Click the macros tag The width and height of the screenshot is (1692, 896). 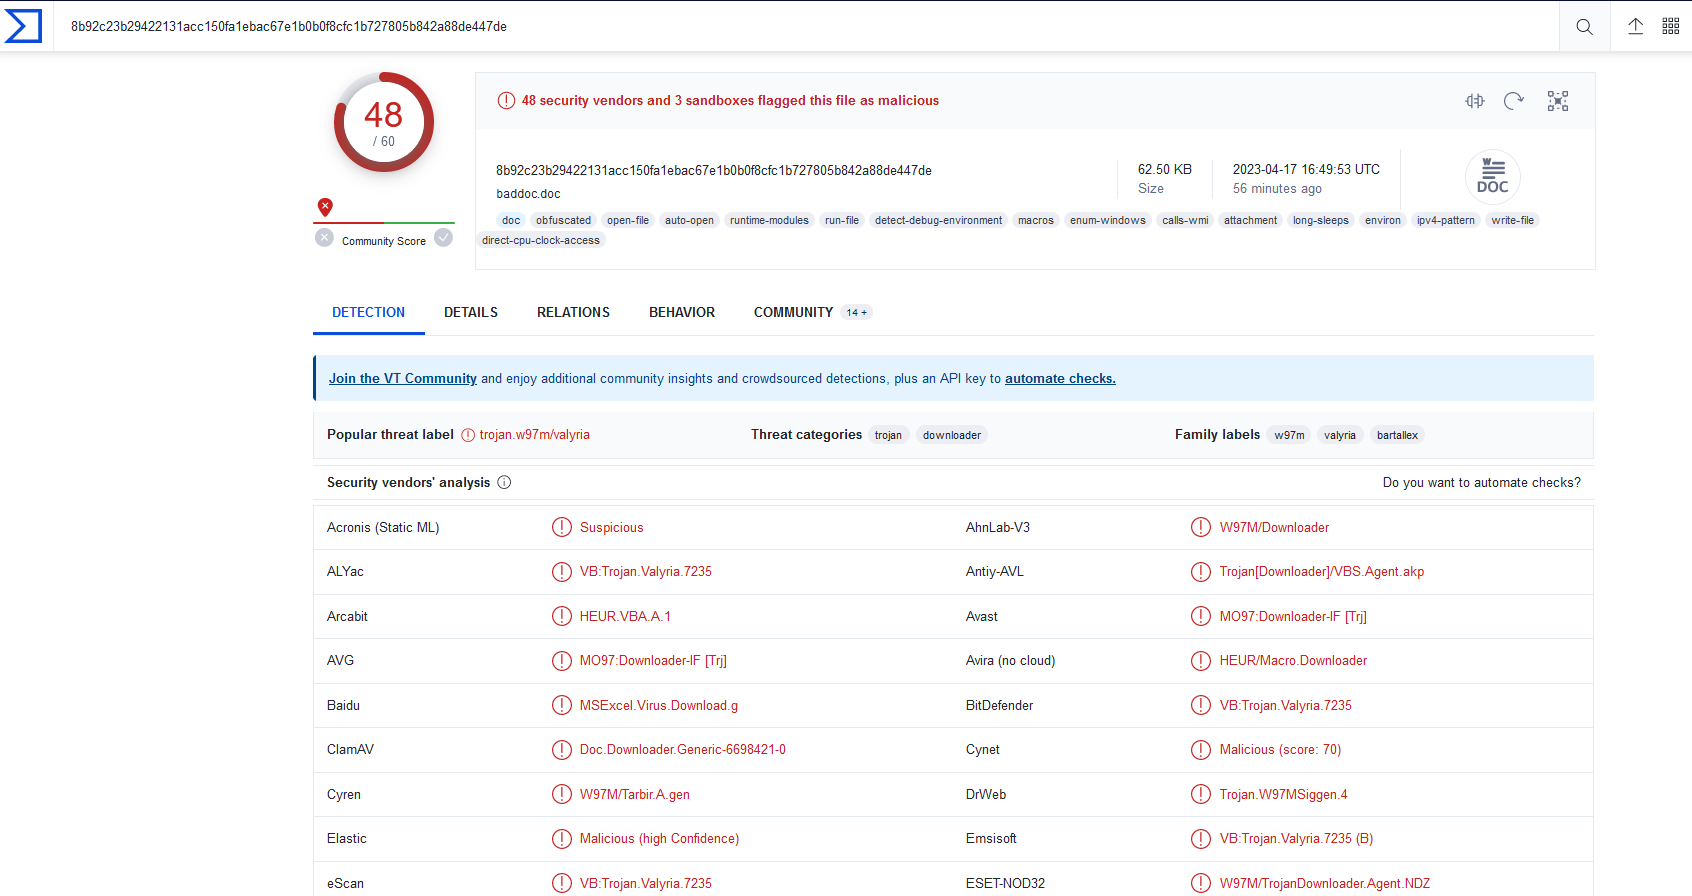click(x=1036, y=220)
